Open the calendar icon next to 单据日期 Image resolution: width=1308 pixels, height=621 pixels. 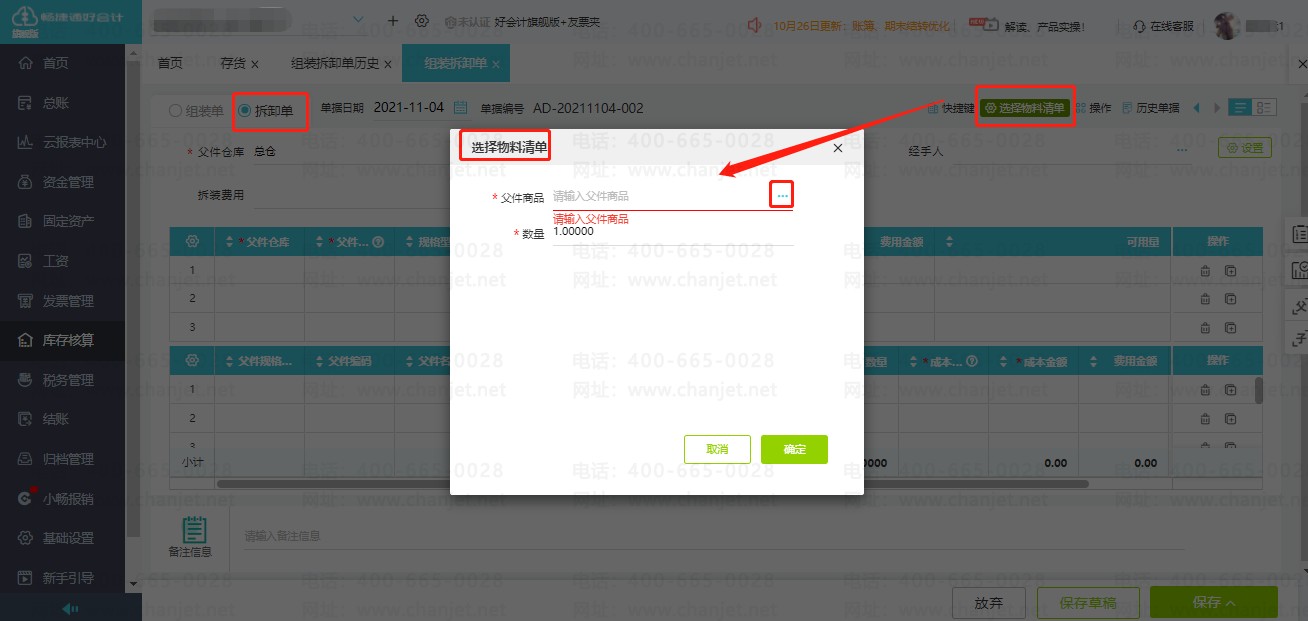pyautogui.click(x=461, y=108)
